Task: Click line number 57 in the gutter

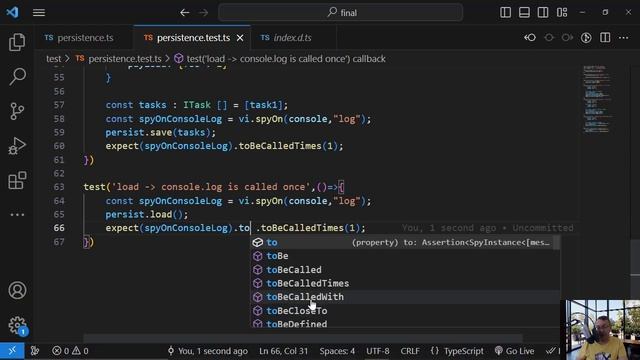Action: point(59,105)
